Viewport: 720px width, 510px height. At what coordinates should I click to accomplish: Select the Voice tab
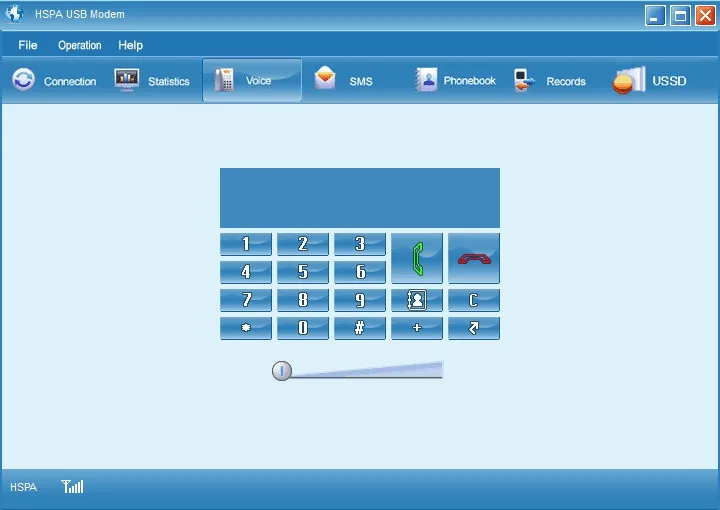pyautogui.click(x=252, y=80)
